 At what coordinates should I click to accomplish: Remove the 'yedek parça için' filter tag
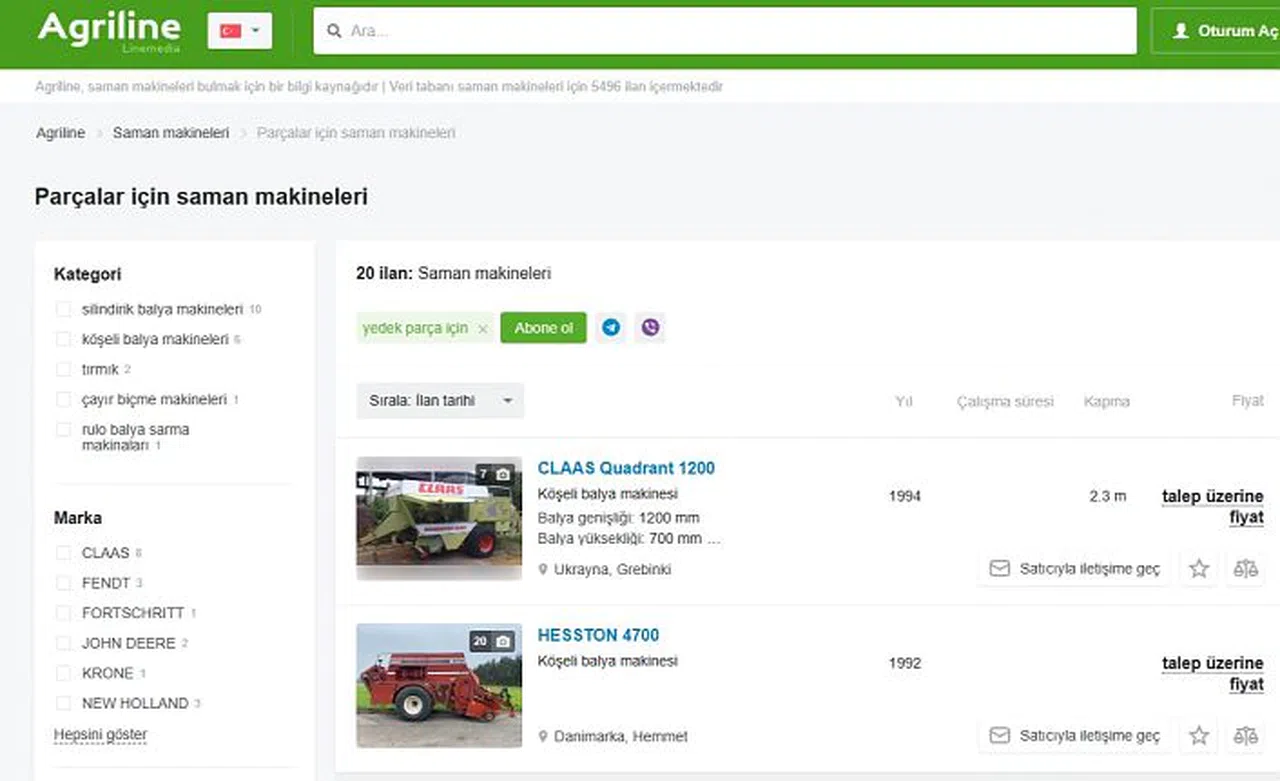coord(483,329)
